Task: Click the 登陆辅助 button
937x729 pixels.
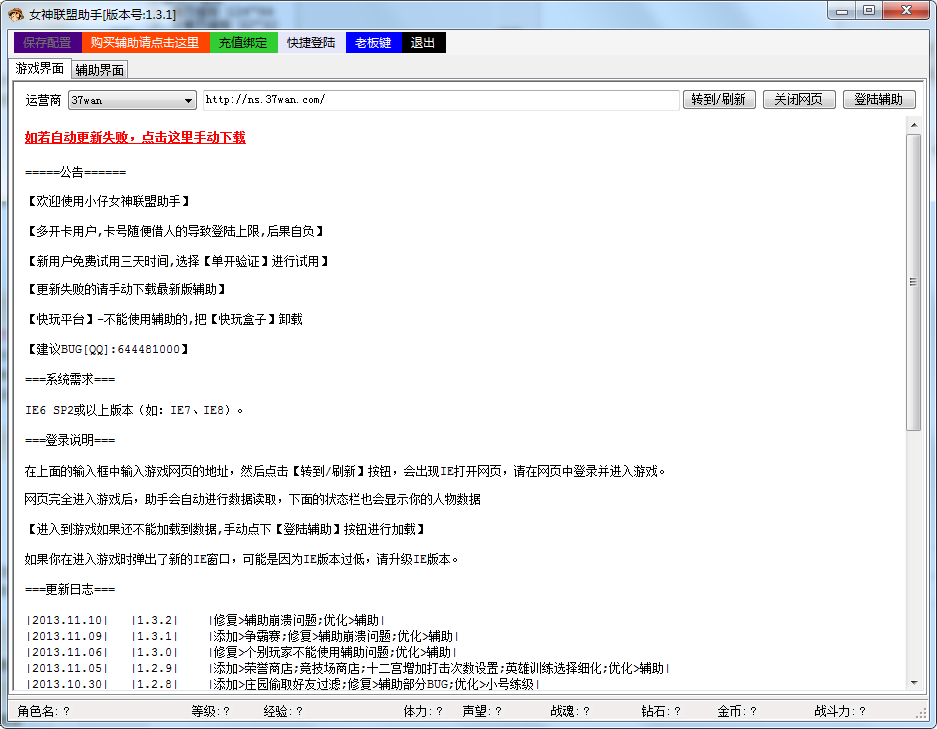Action: click(x=879, y=99)
